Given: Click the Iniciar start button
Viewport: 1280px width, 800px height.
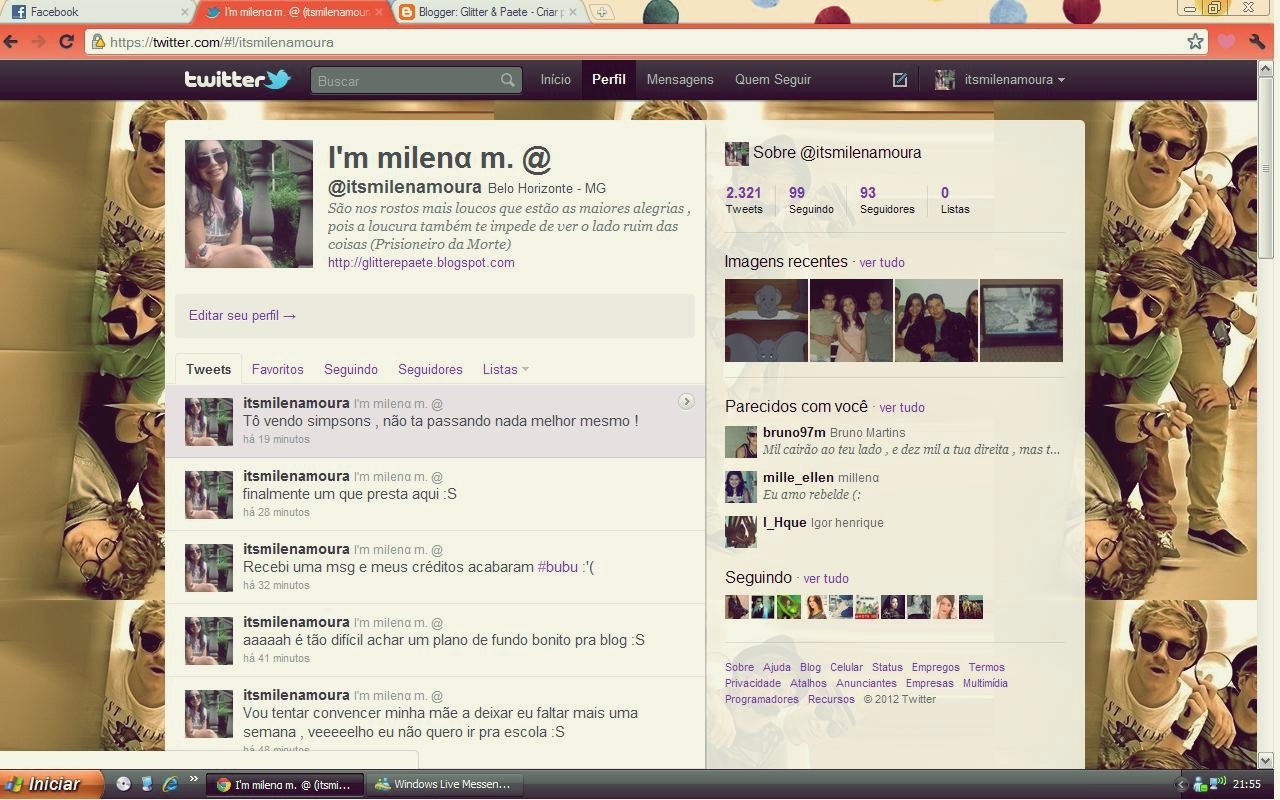Looking at the screenshot, I should (52, 784).
